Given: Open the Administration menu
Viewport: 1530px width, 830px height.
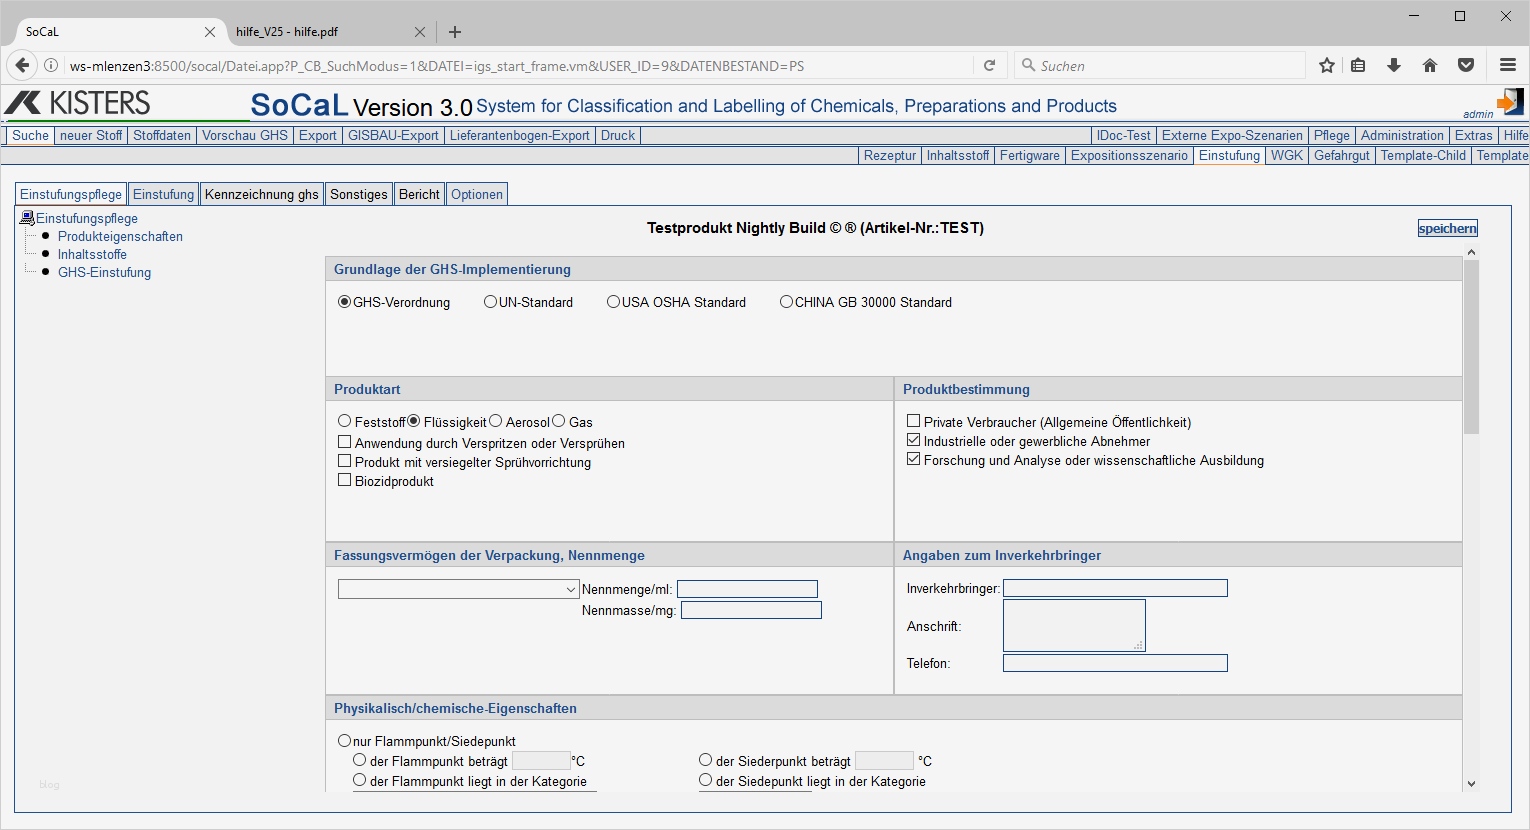Looking at the screenshot, I should coord(1402,135).
